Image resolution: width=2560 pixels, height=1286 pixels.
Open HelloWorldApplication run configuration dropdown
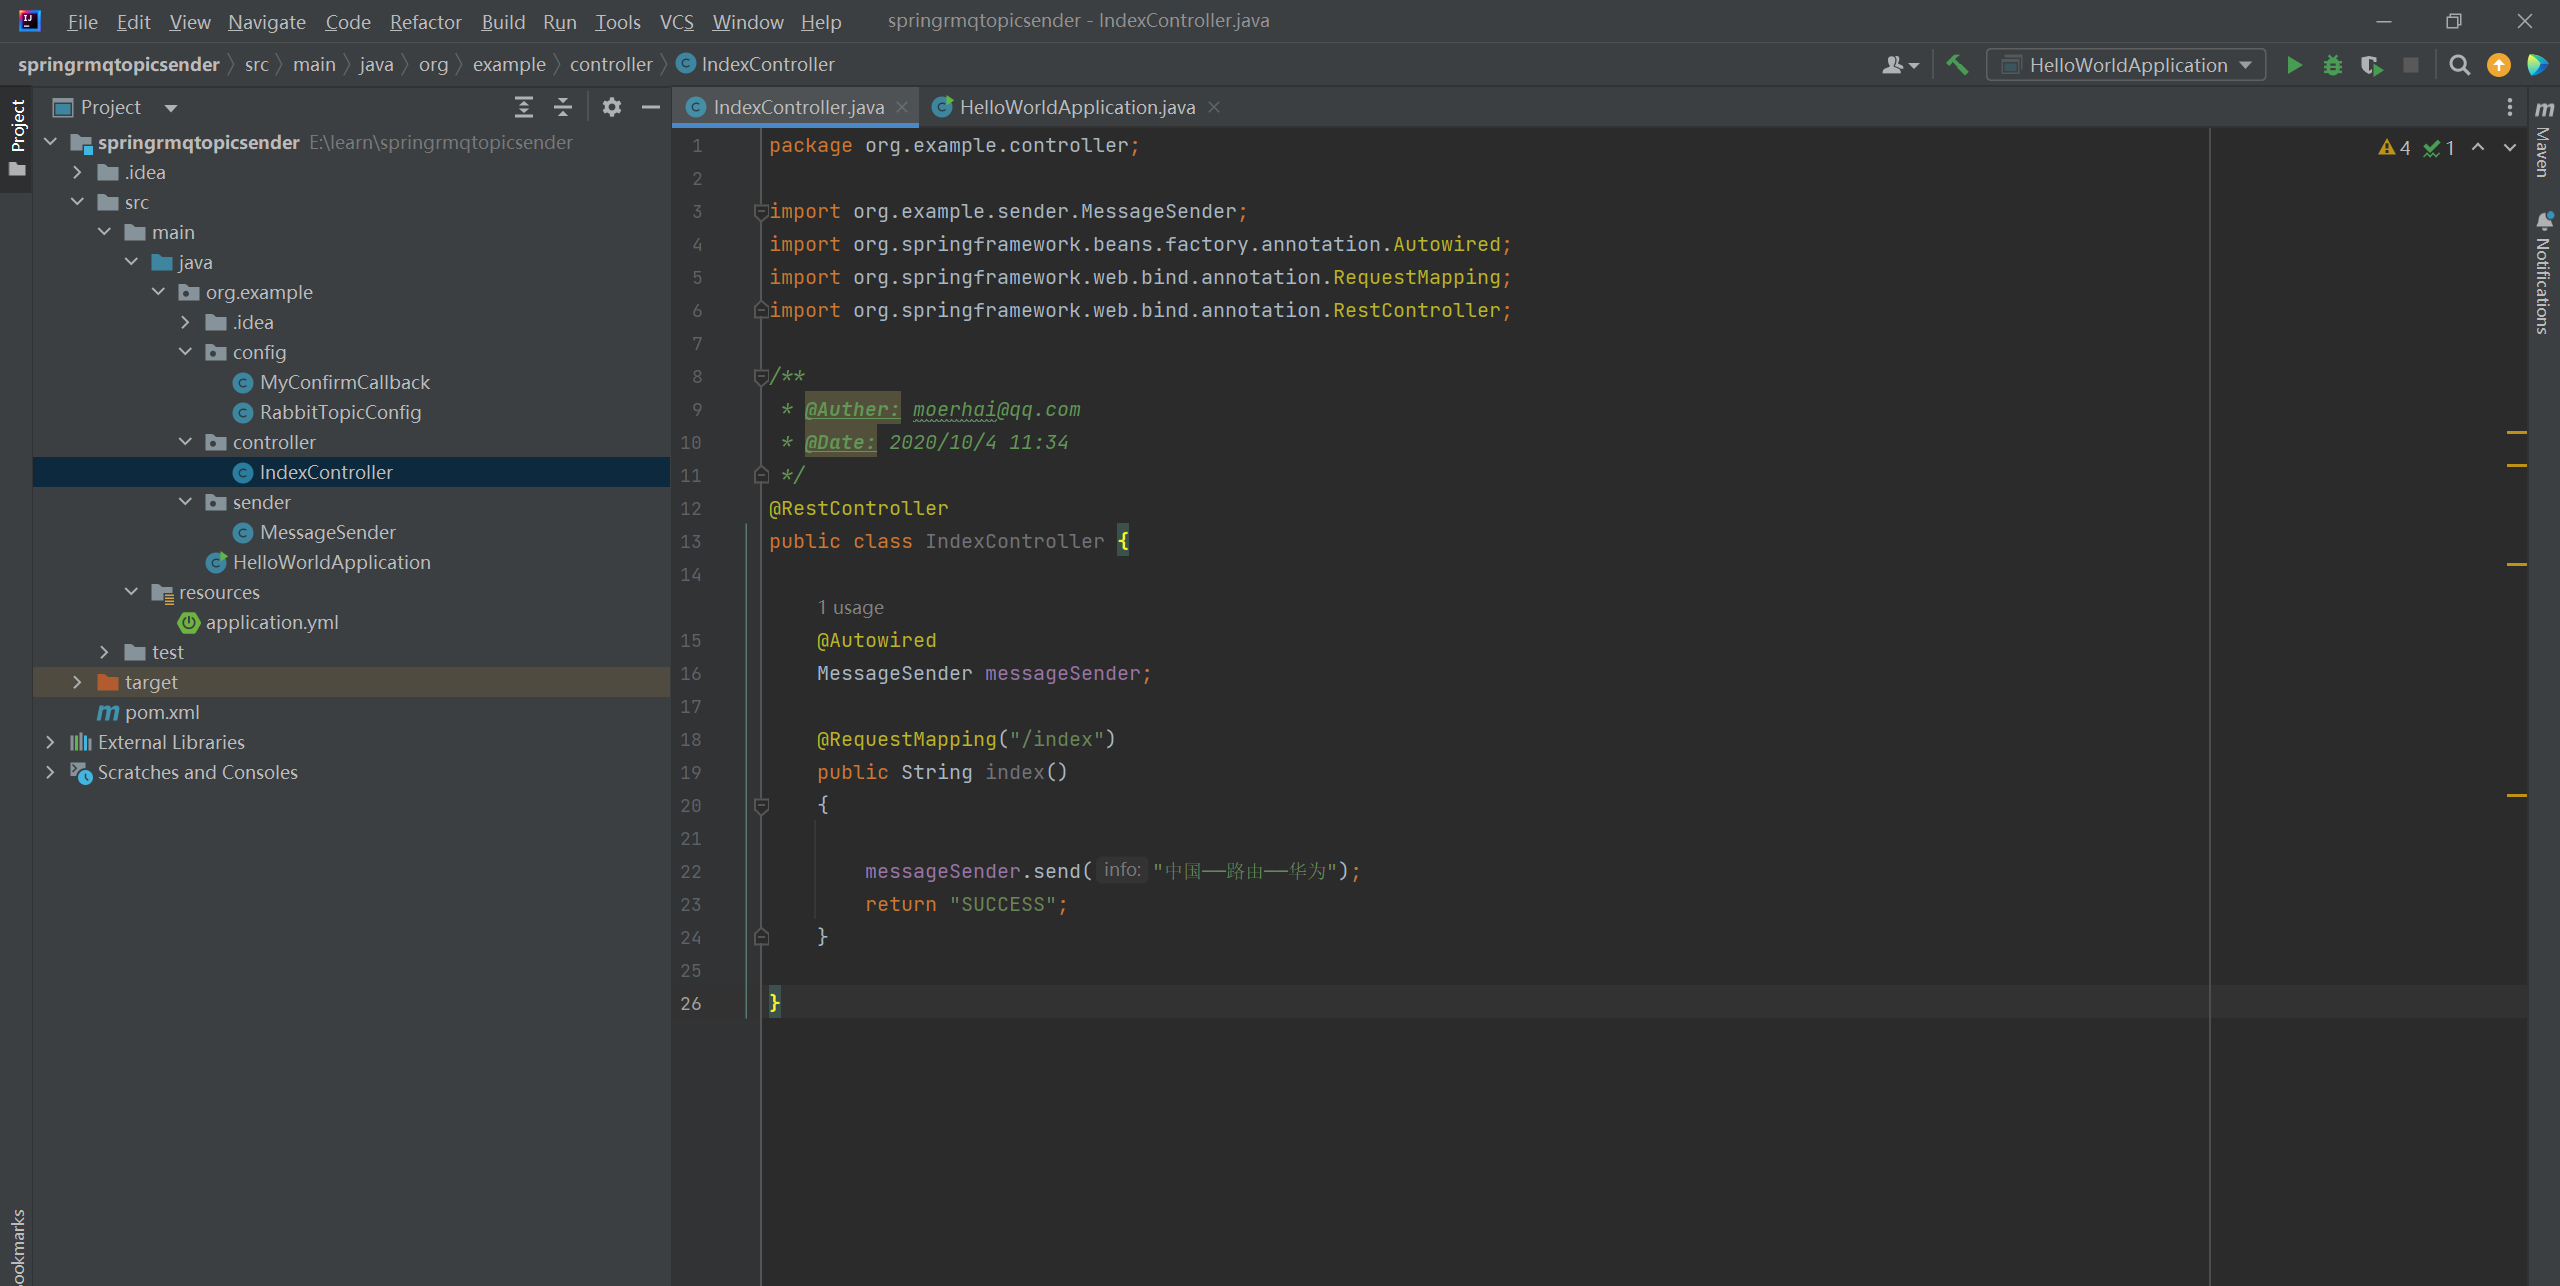coord(2126,65)
